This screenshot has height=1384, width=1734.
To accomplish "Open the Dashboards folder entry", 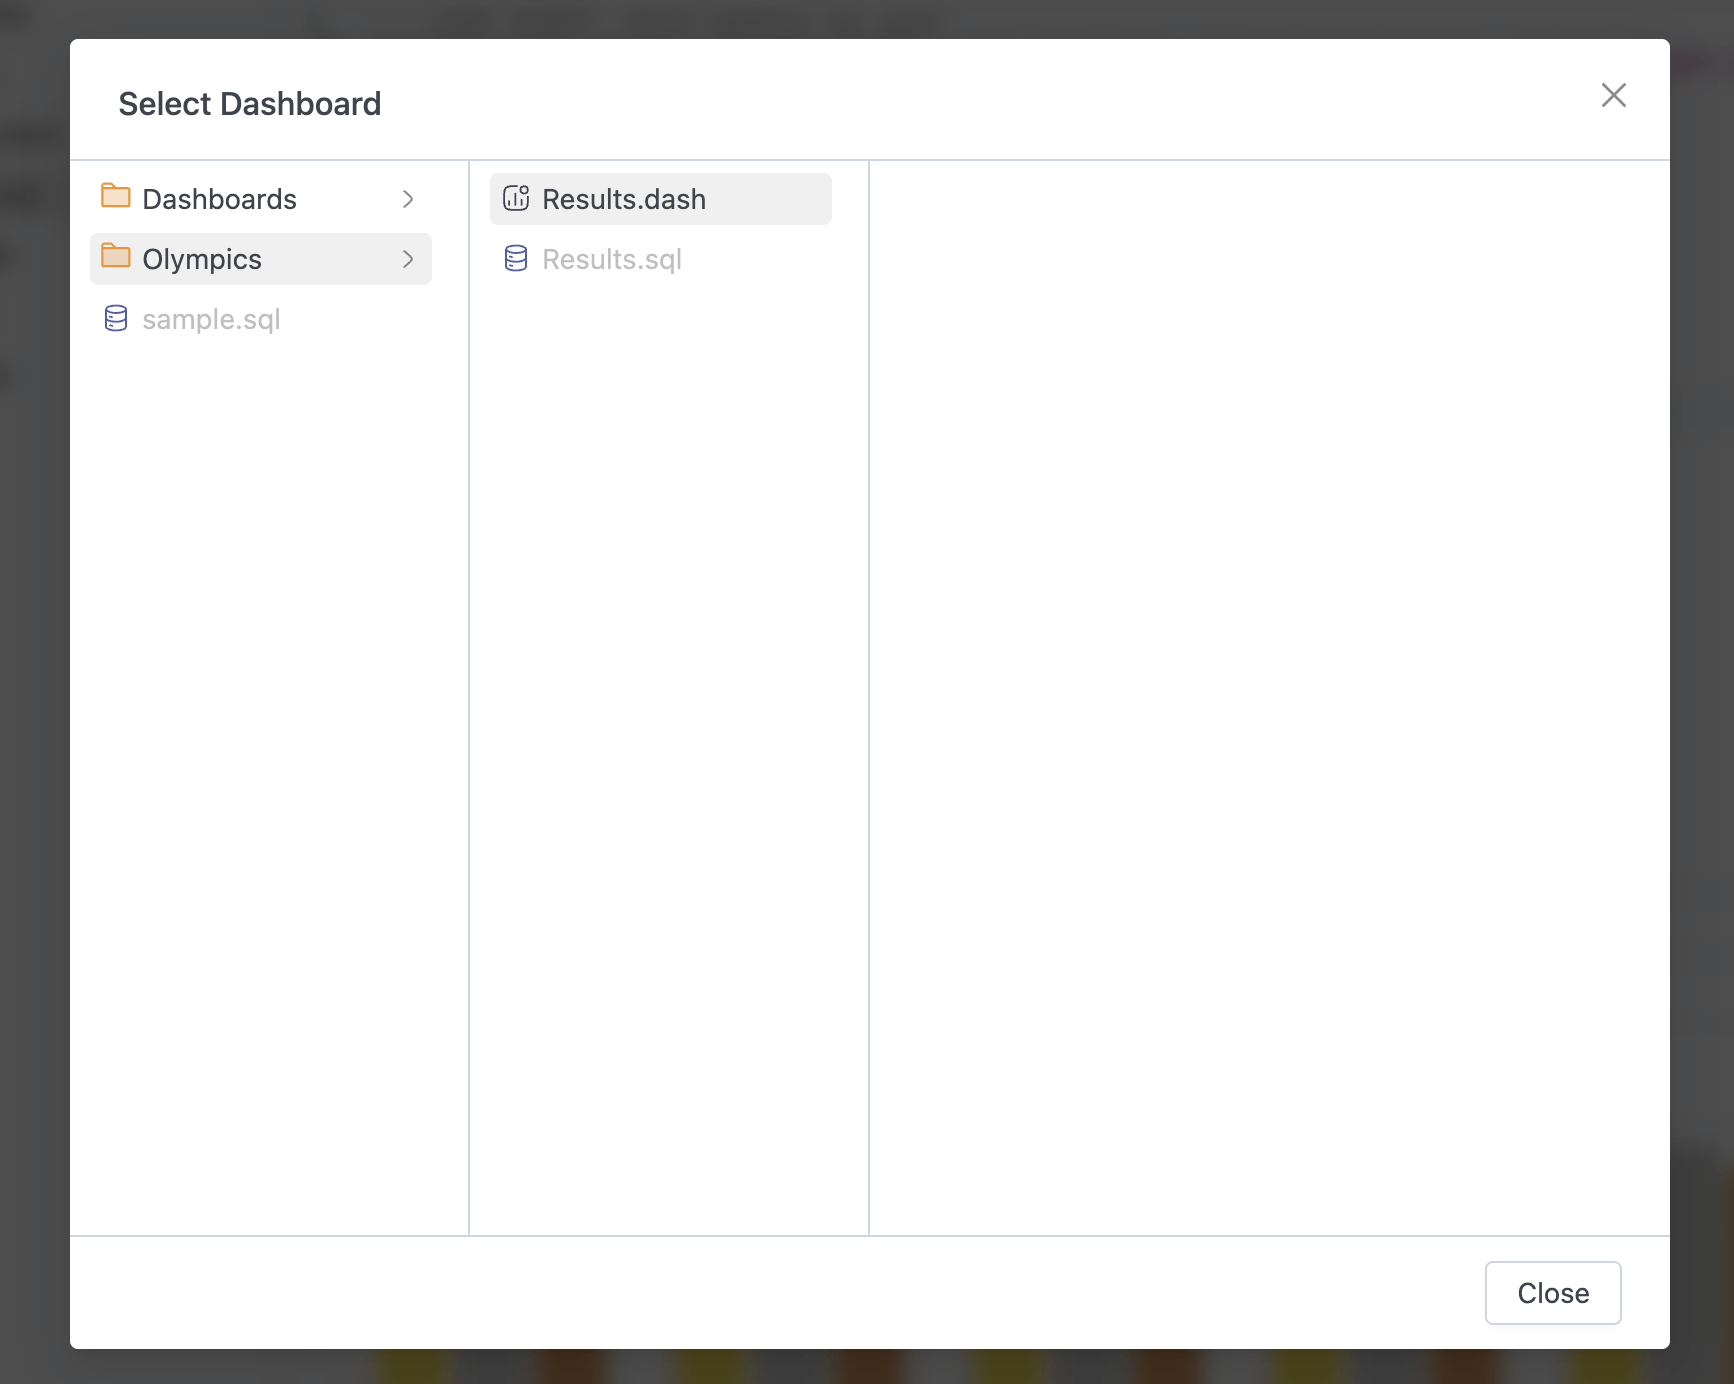I will (x=220, y=198).
